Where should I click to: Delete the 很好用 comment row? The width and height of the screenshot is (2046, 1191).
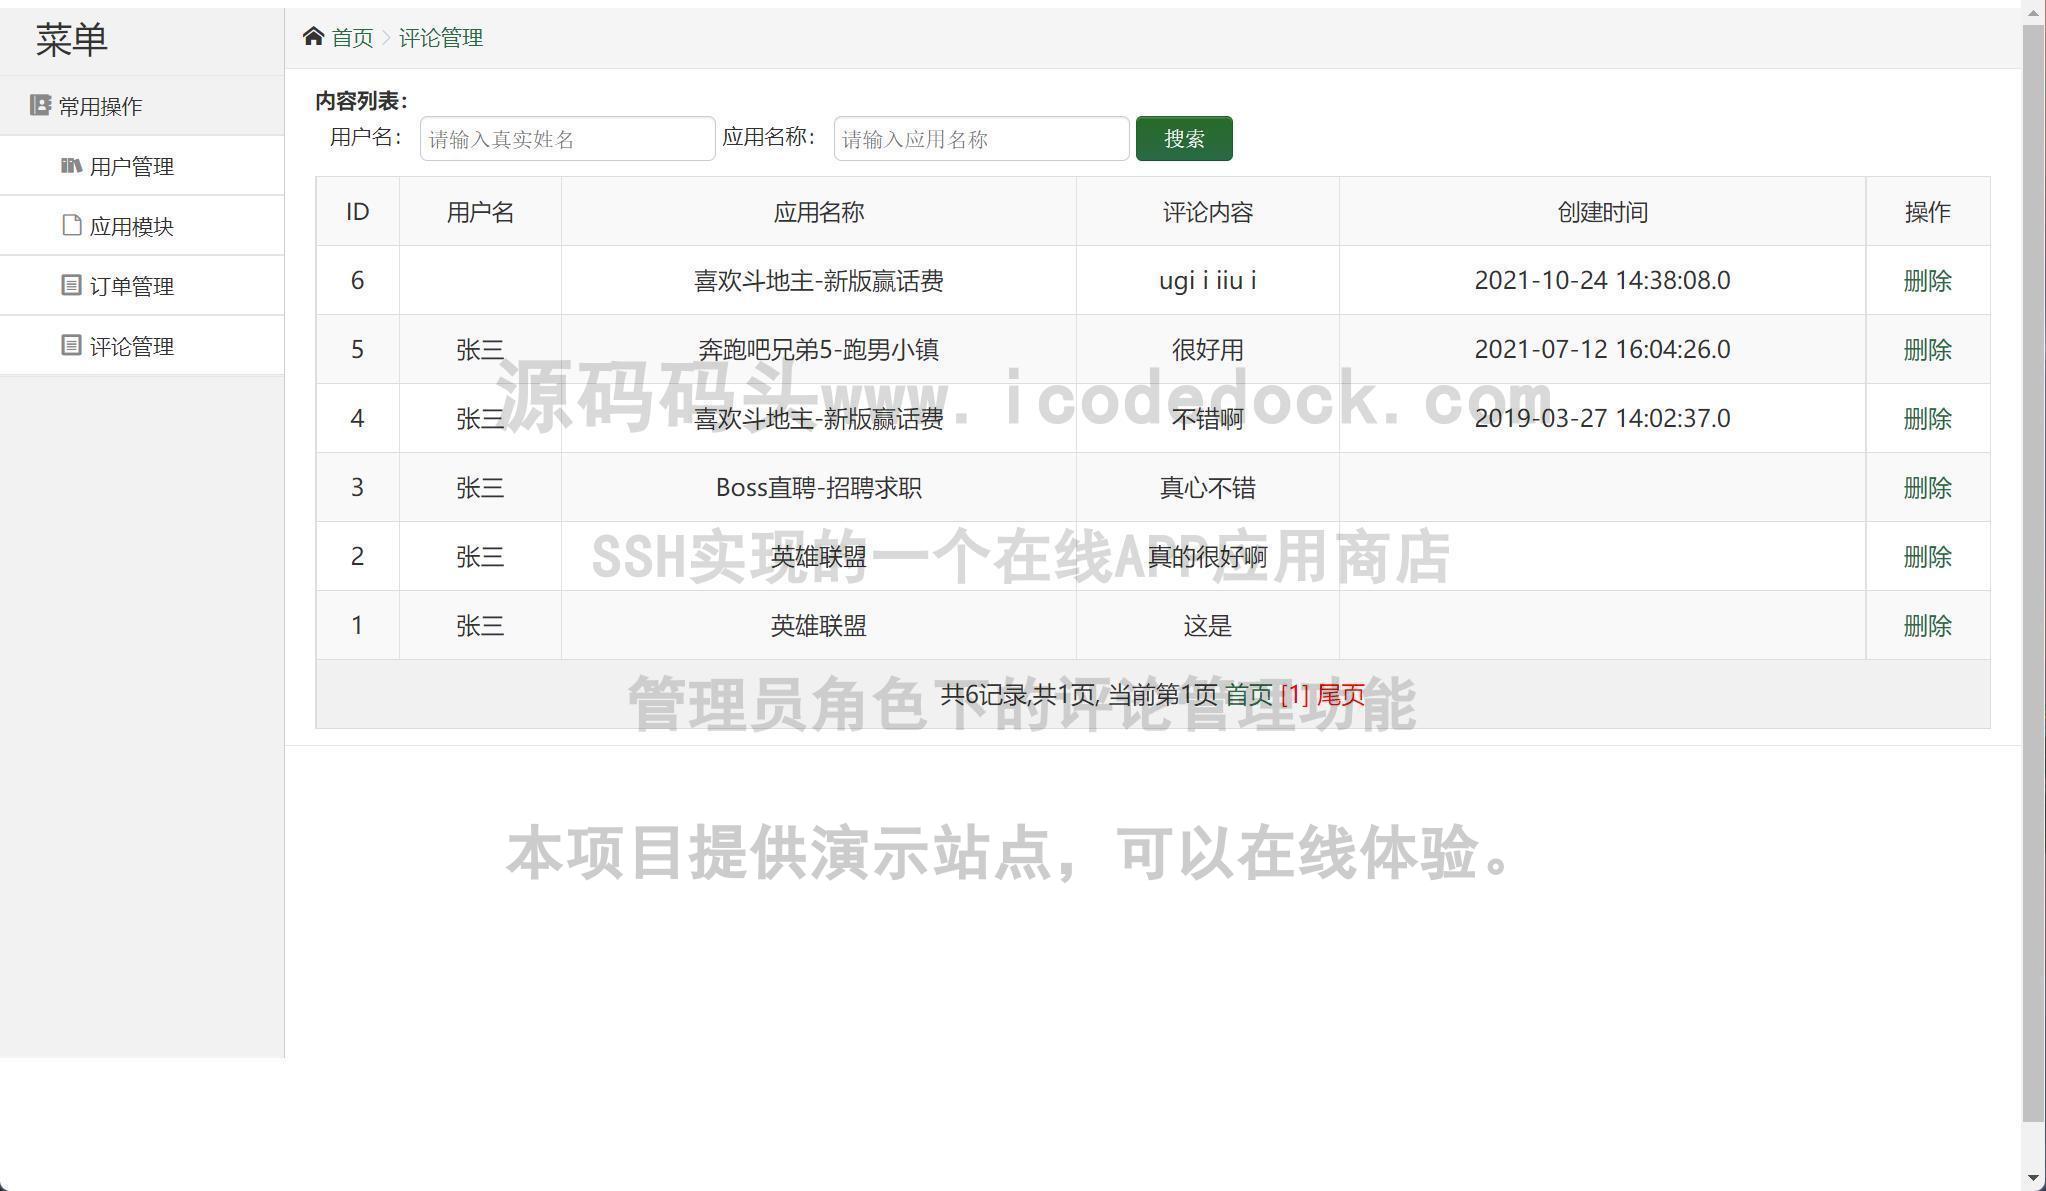[x=1927, y=350]
